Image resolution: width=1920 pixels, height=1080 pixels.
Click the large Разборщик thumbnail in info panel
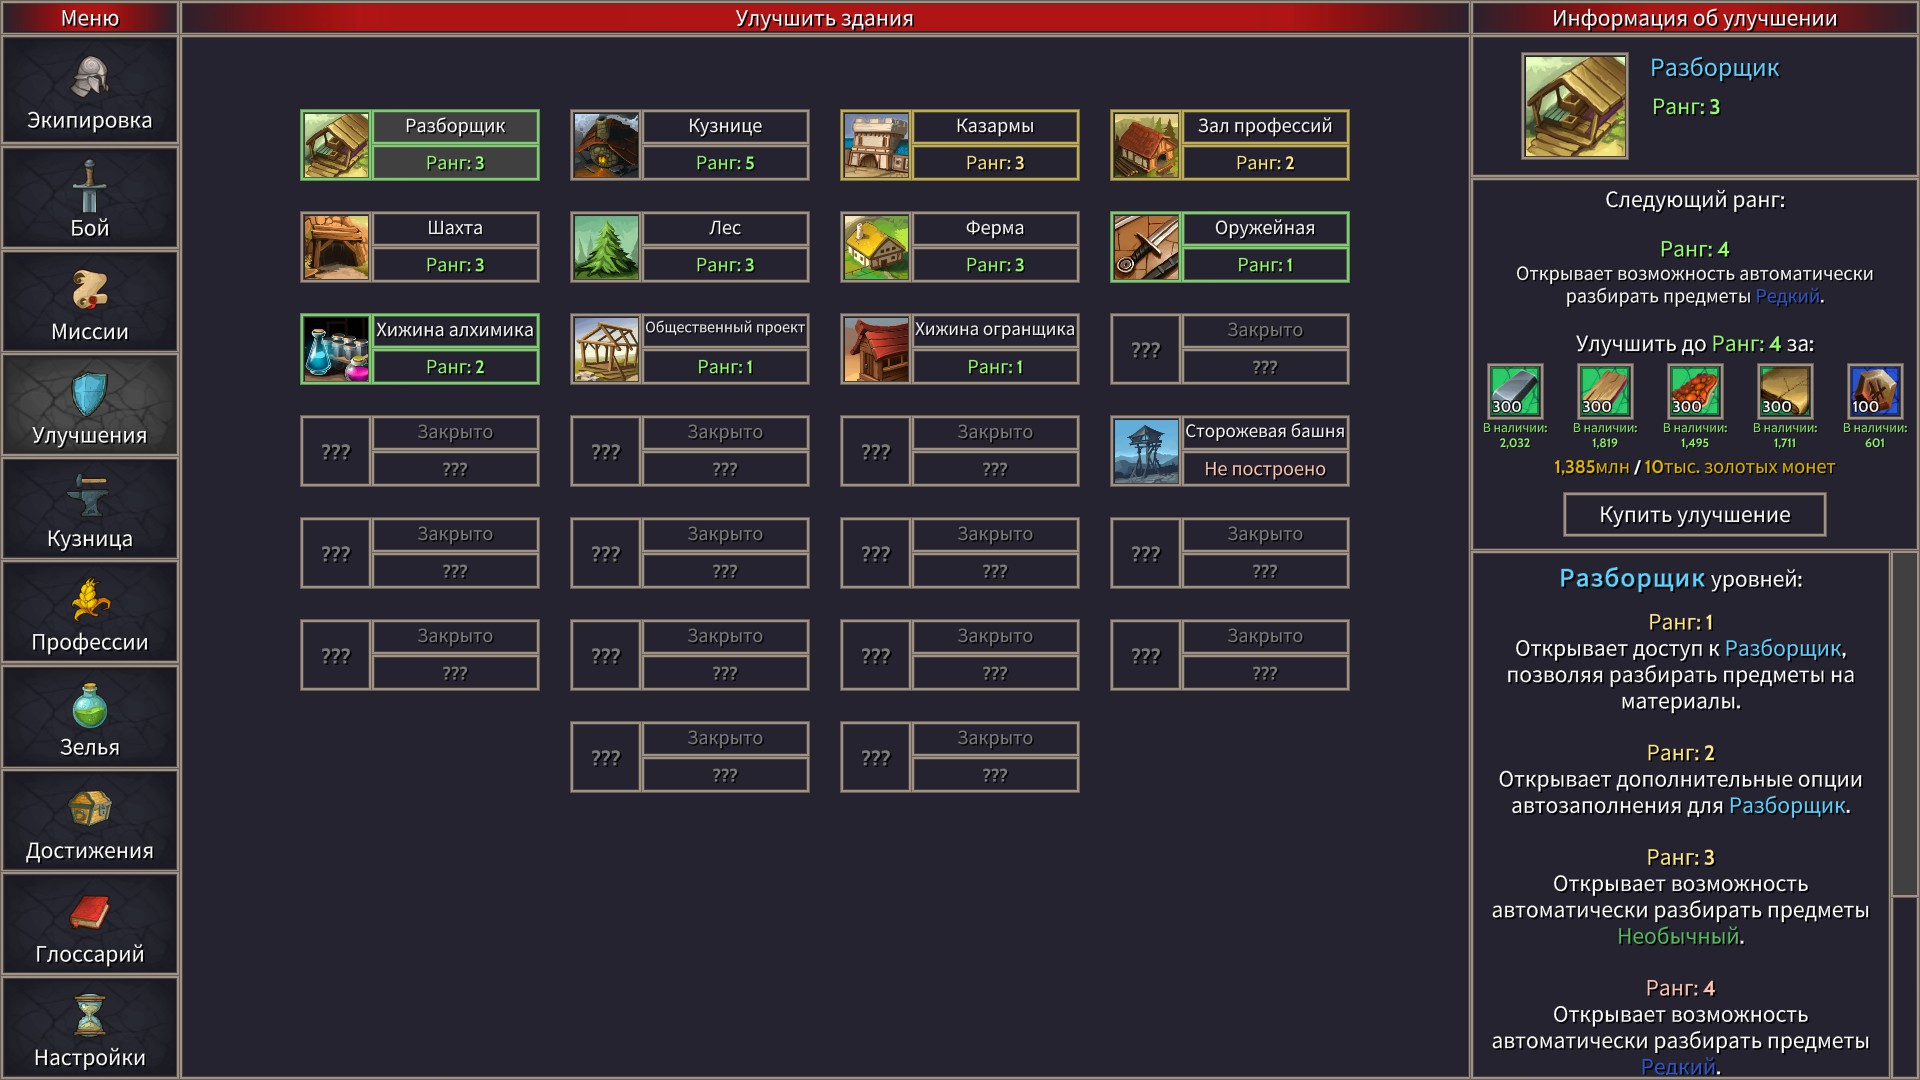pyautogui.click(x=1575, y=106)
